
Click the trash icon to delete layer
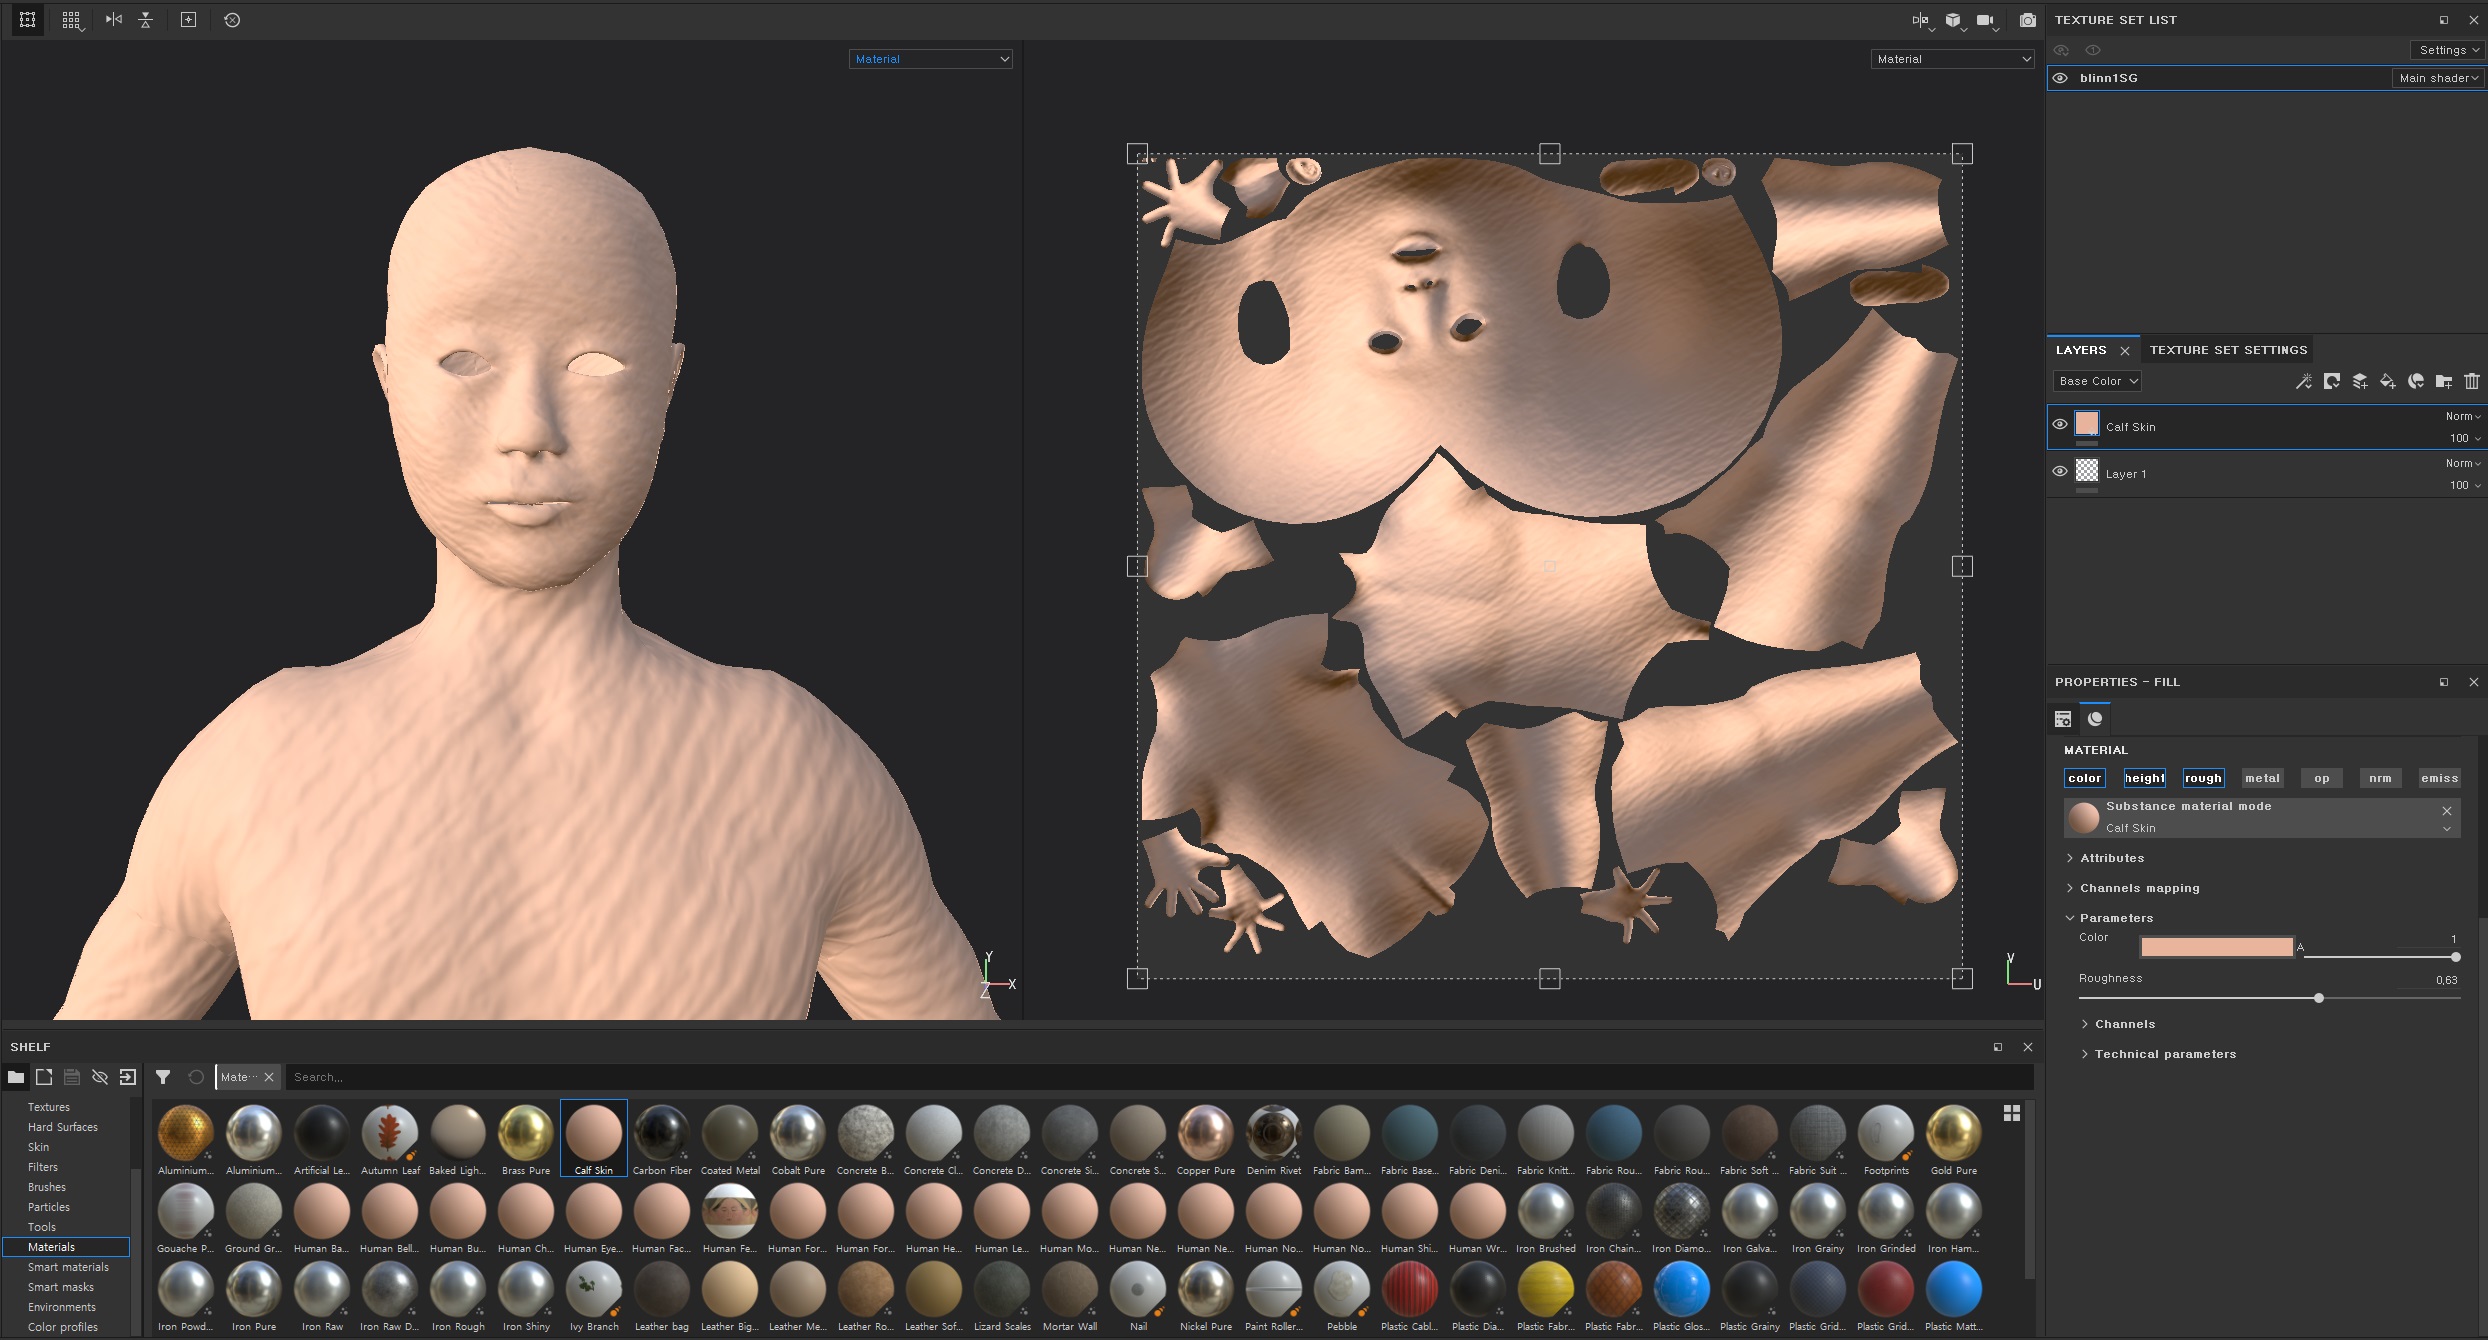point(2472,381)
